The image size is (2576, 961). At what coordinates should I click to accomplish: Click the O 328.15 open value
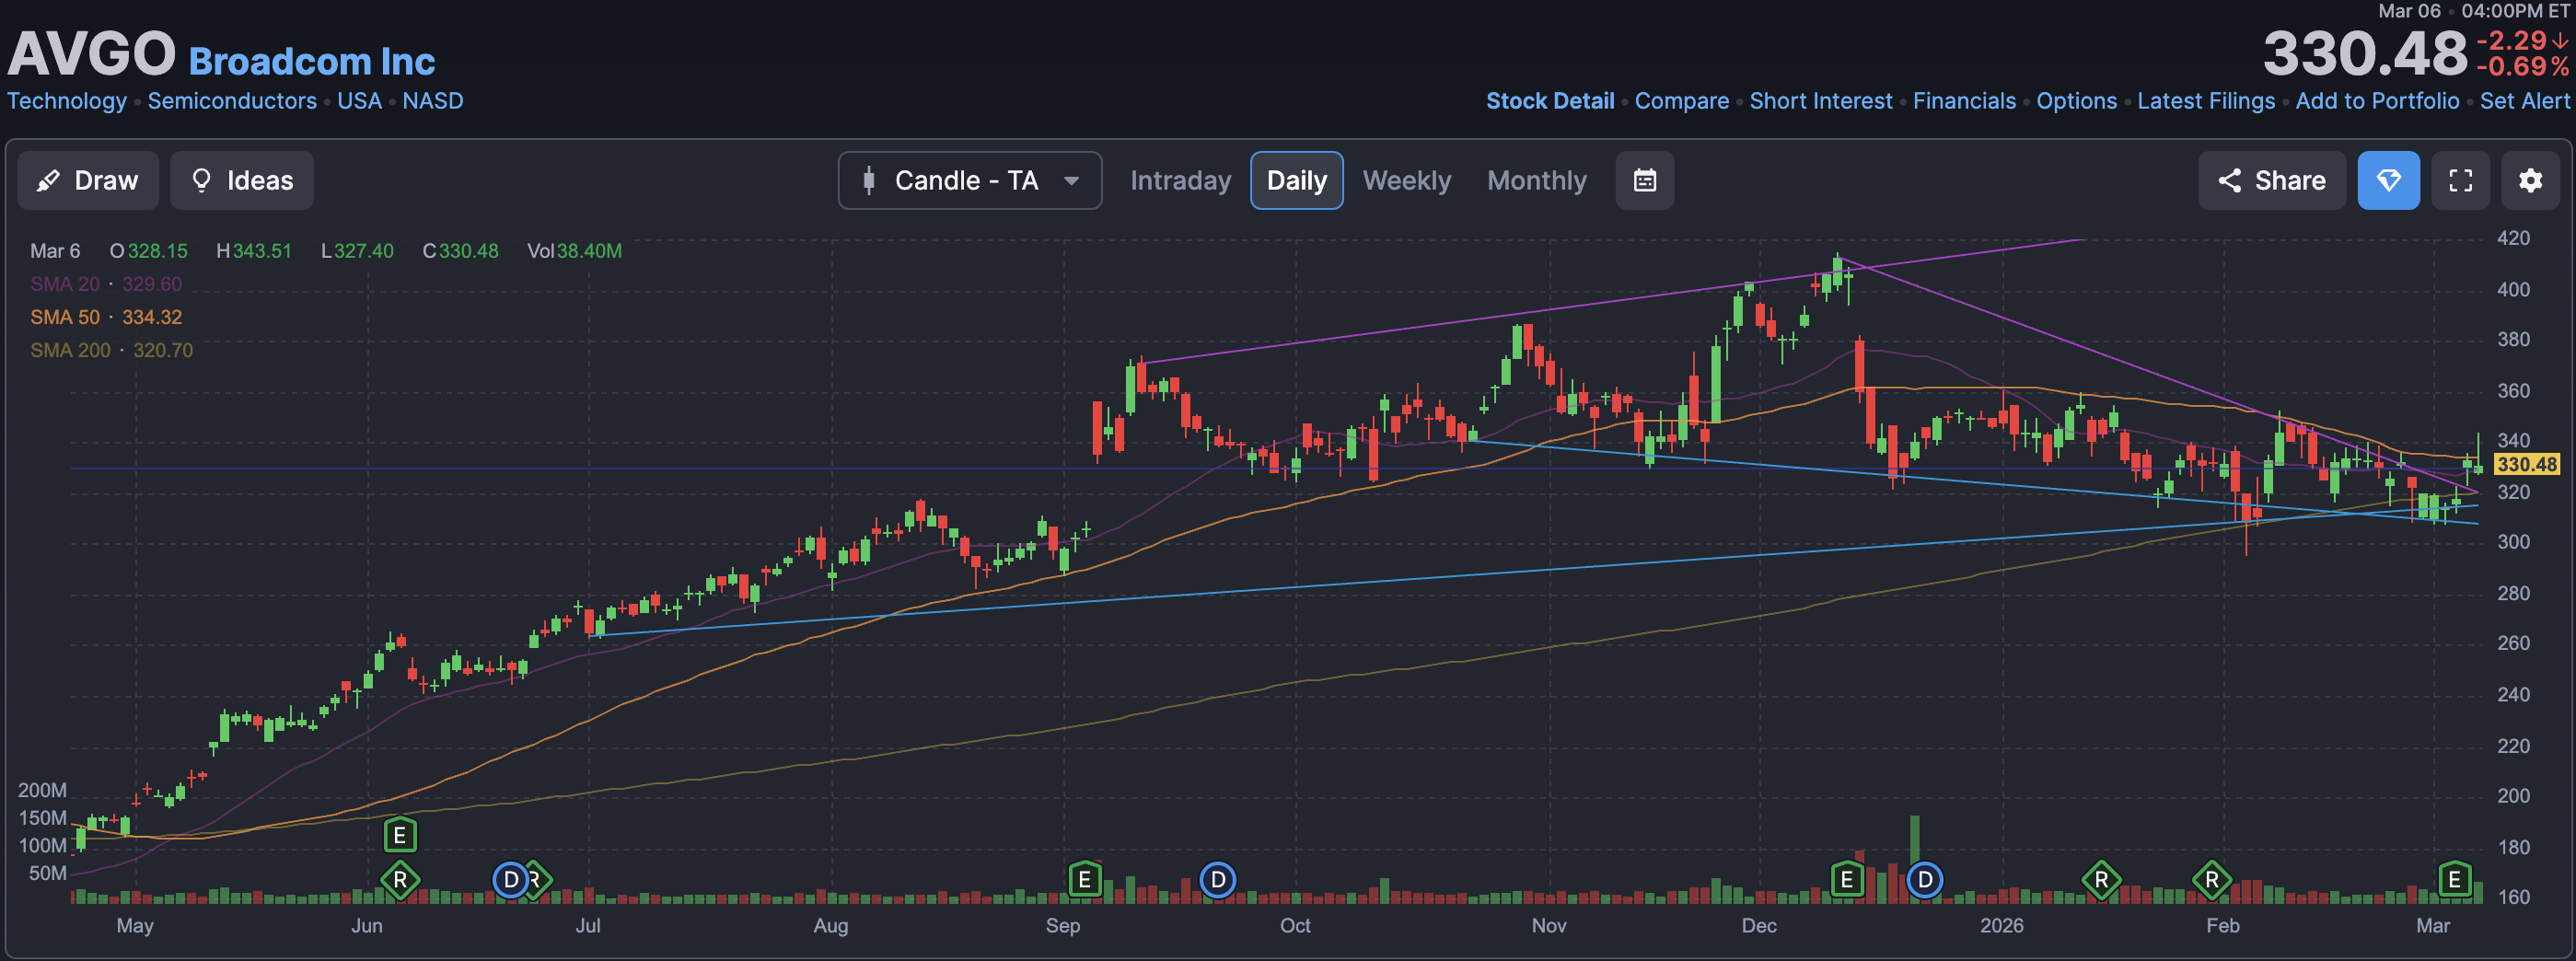[x=149, y=251]
